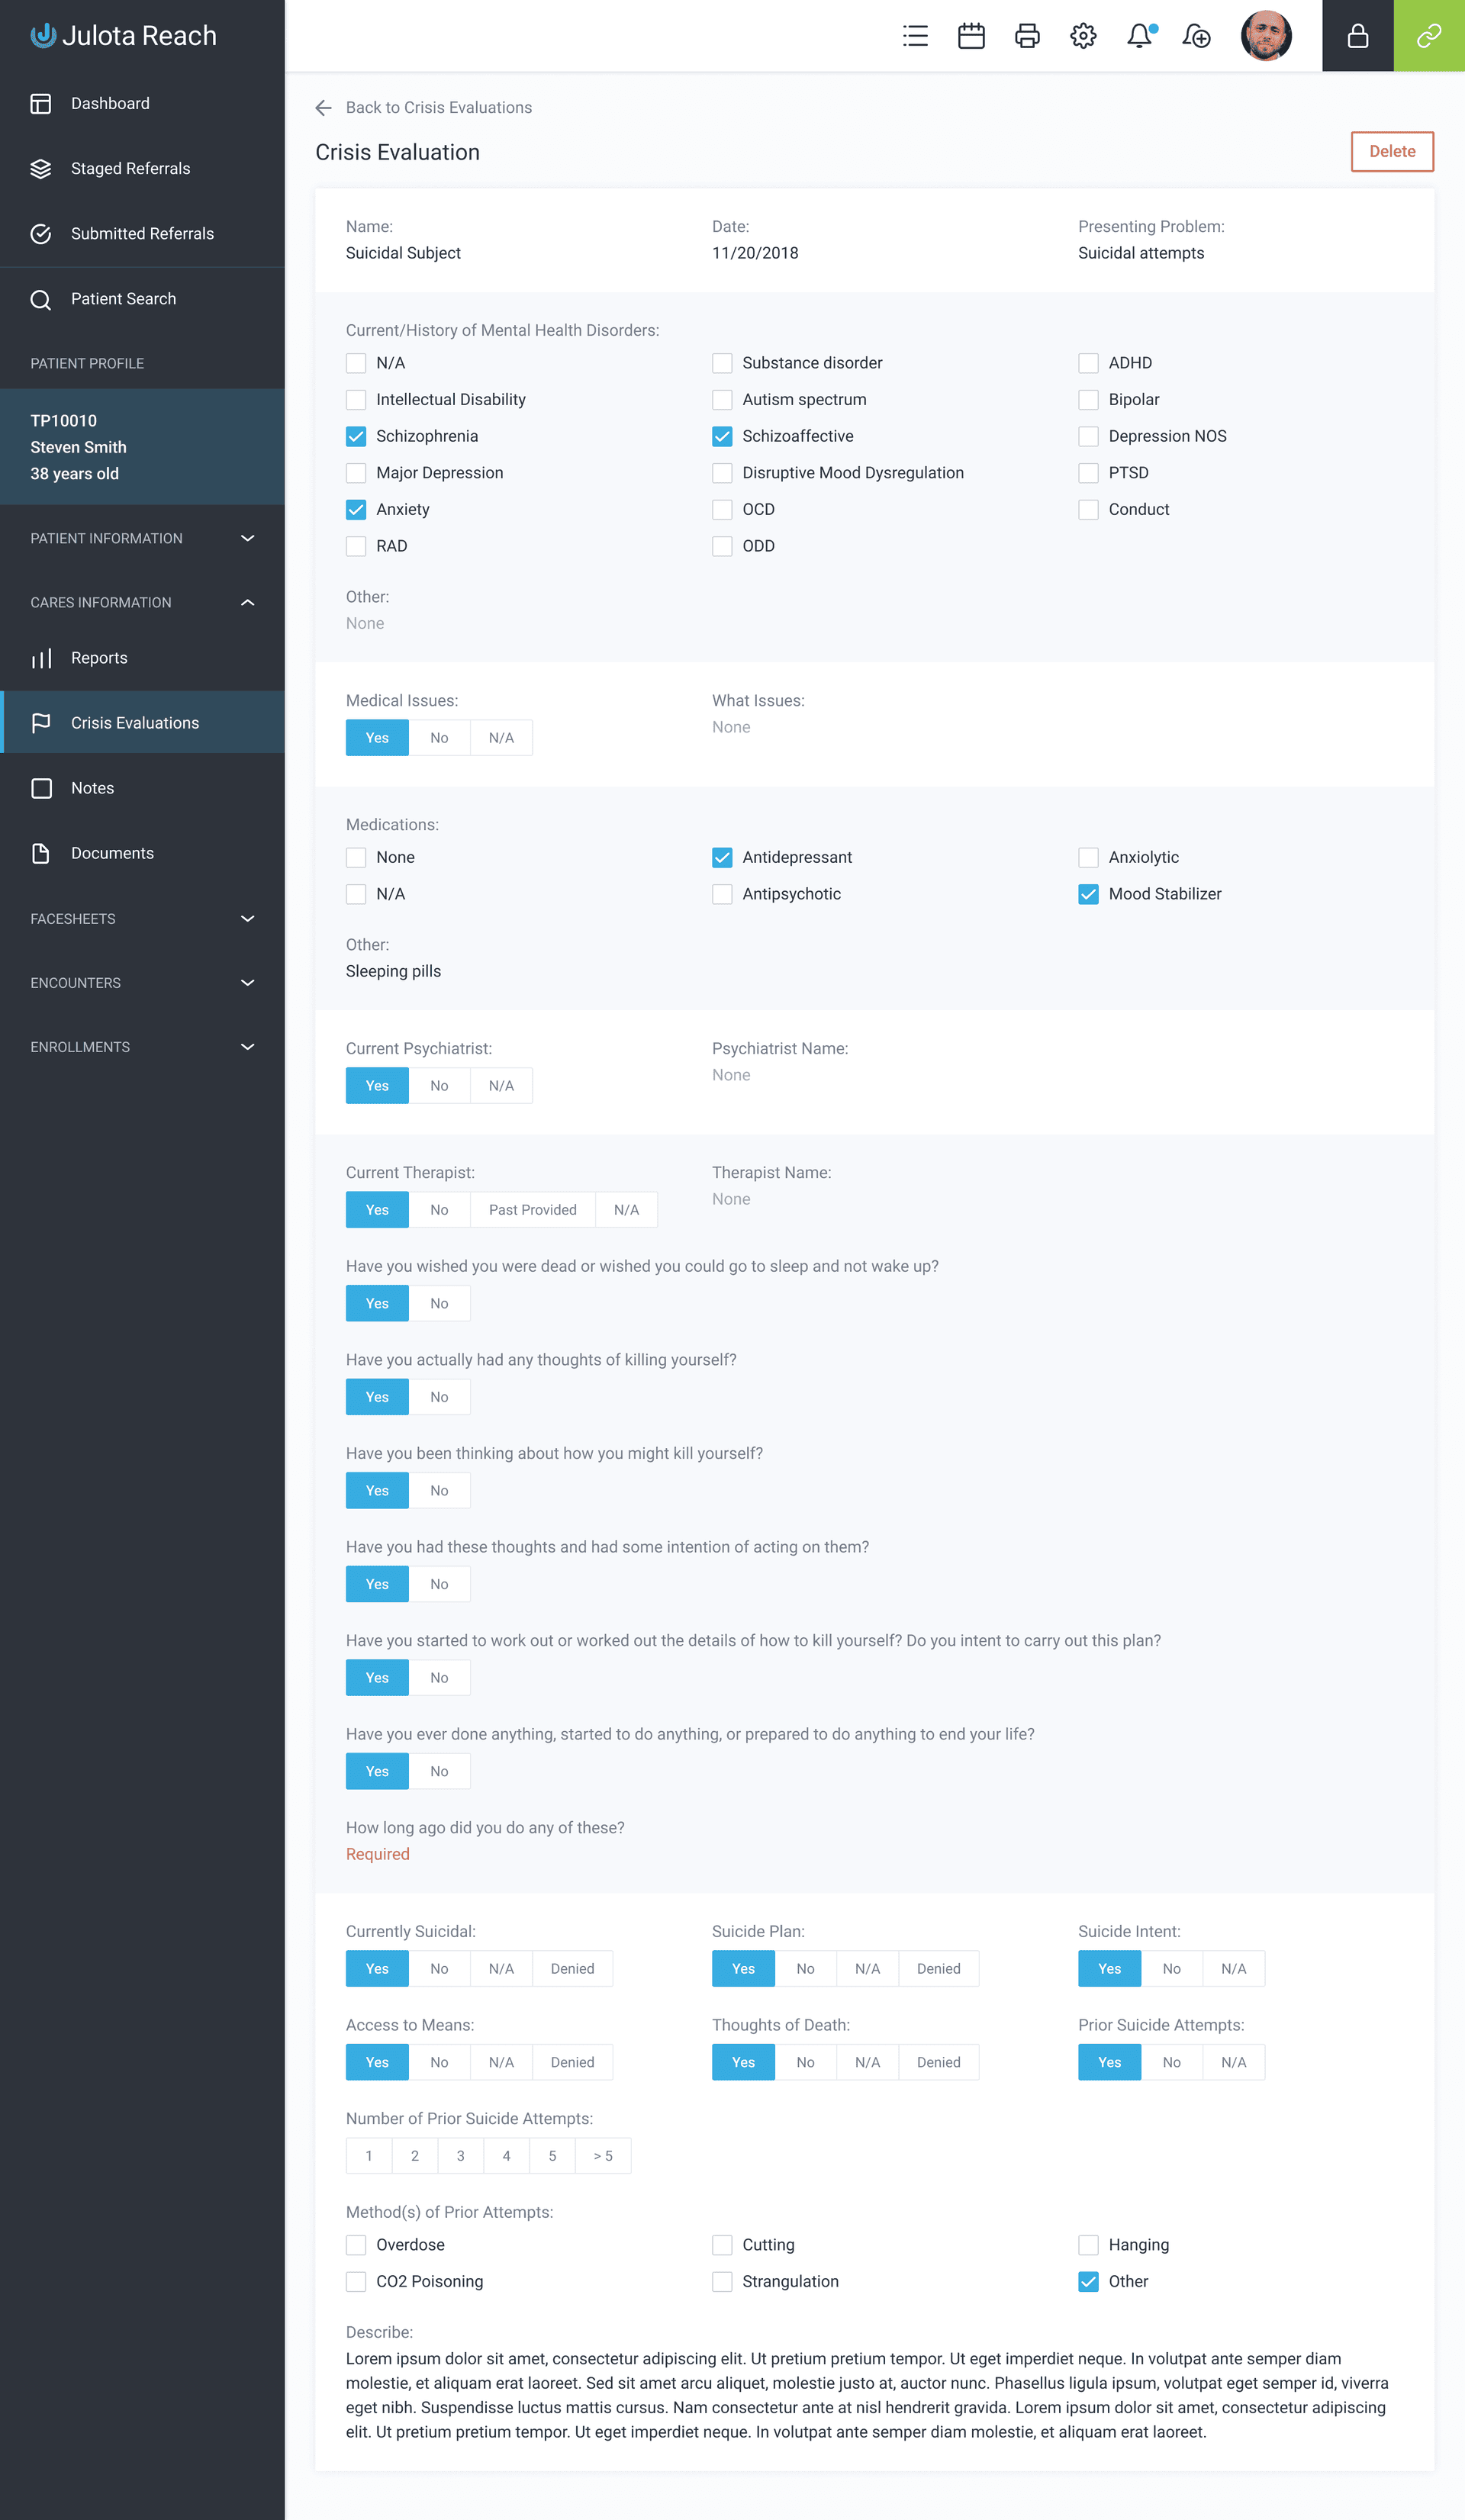
Task: Click the Delete button for this evaluation
Action: pos(1390,153)
